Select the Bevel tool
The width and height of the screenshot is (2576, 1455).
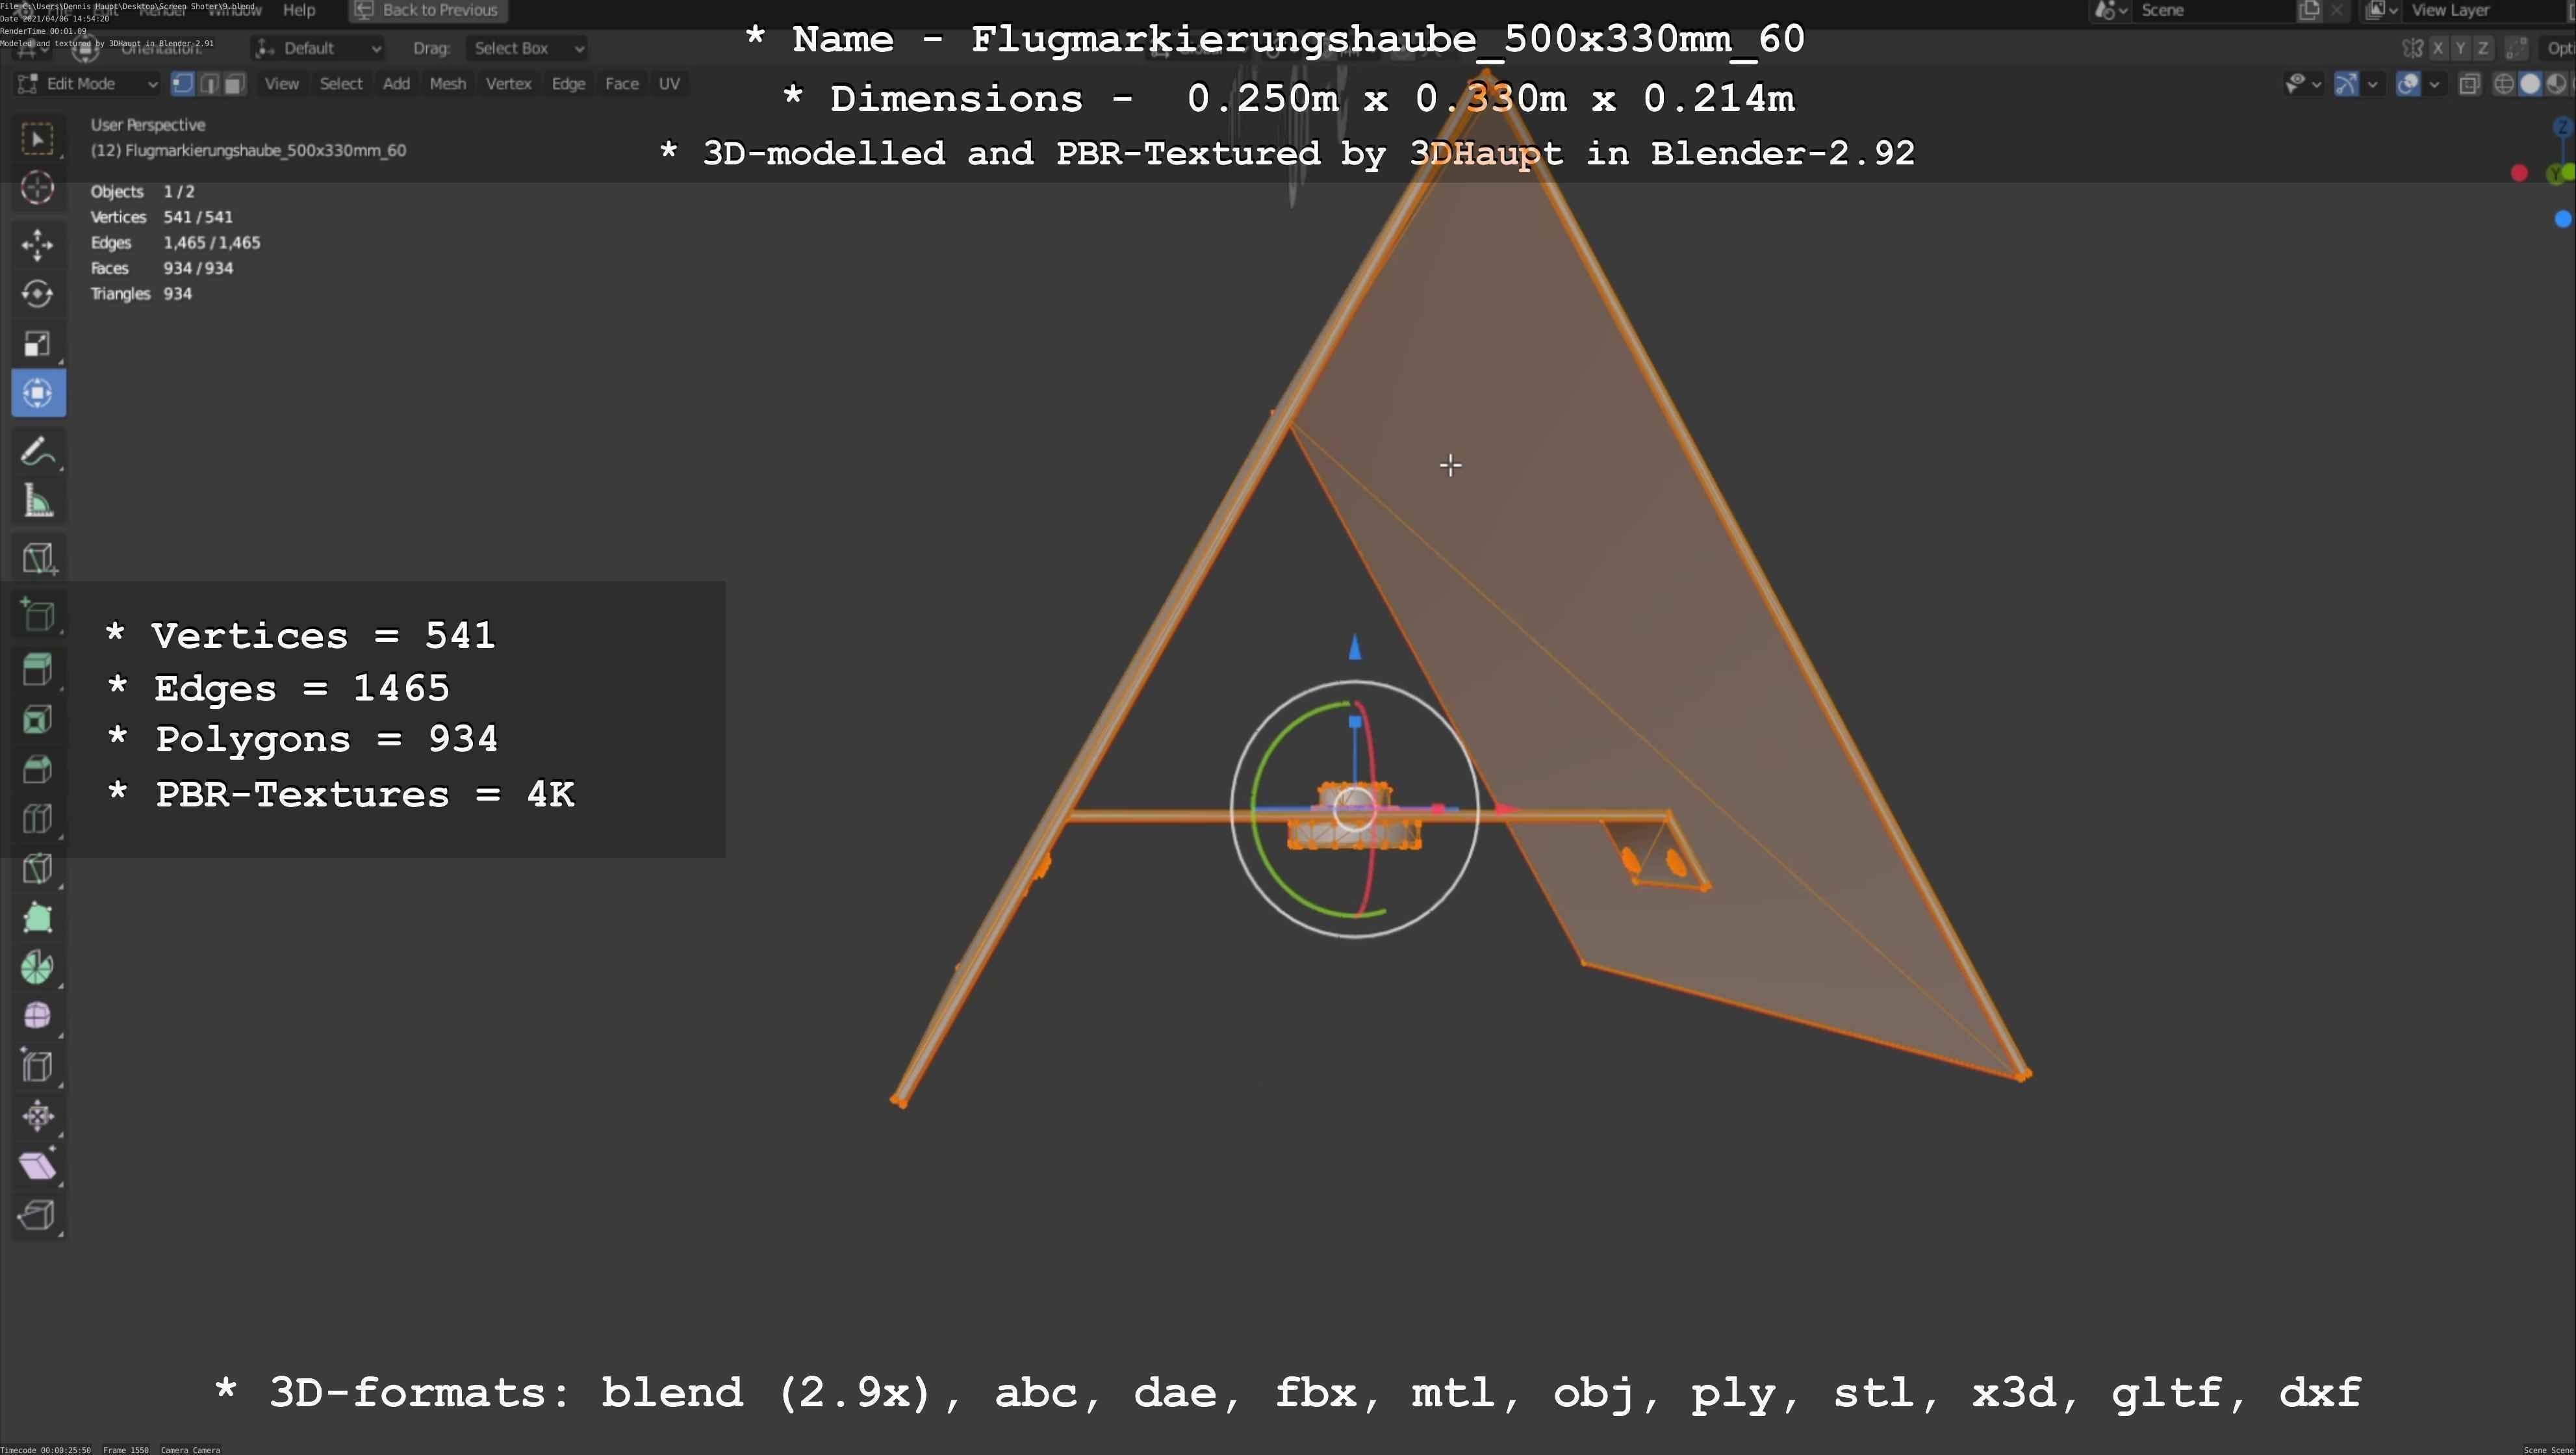(x=38, y=769)
